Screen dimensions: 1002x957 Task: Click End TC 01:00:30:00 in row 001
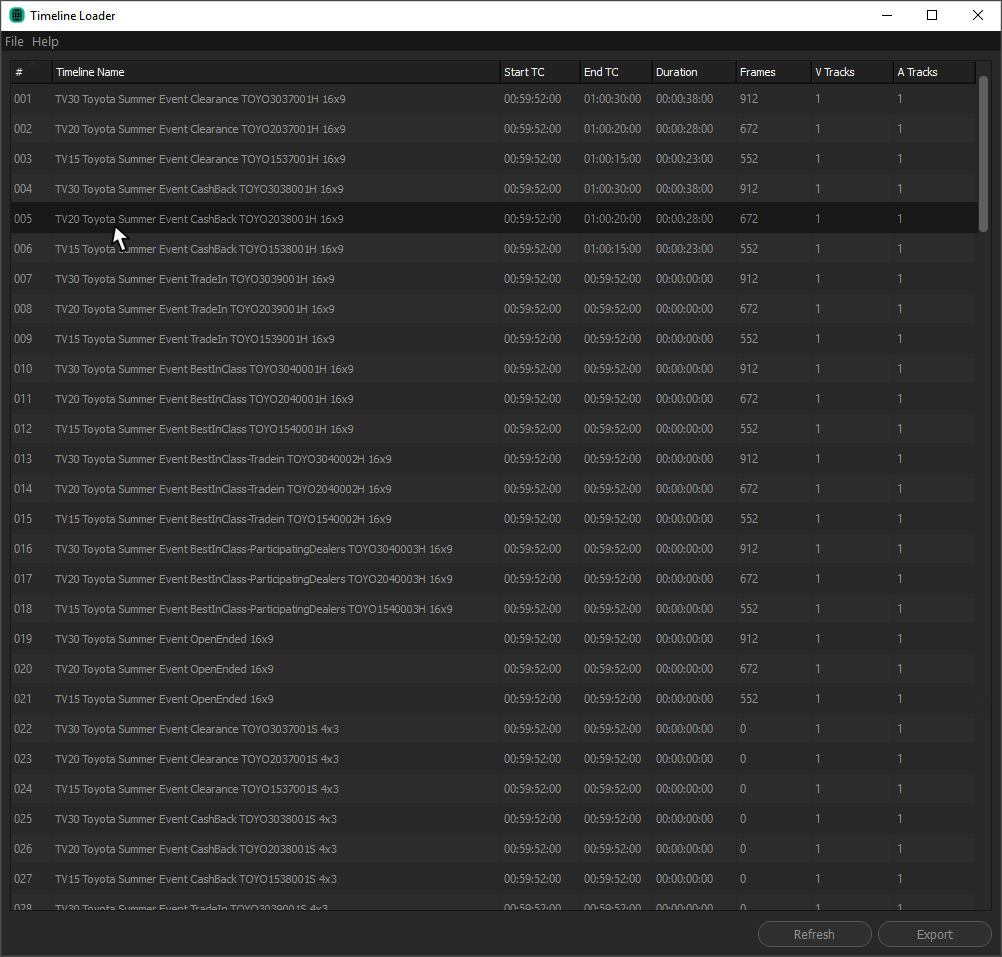(x=612, y=99)
